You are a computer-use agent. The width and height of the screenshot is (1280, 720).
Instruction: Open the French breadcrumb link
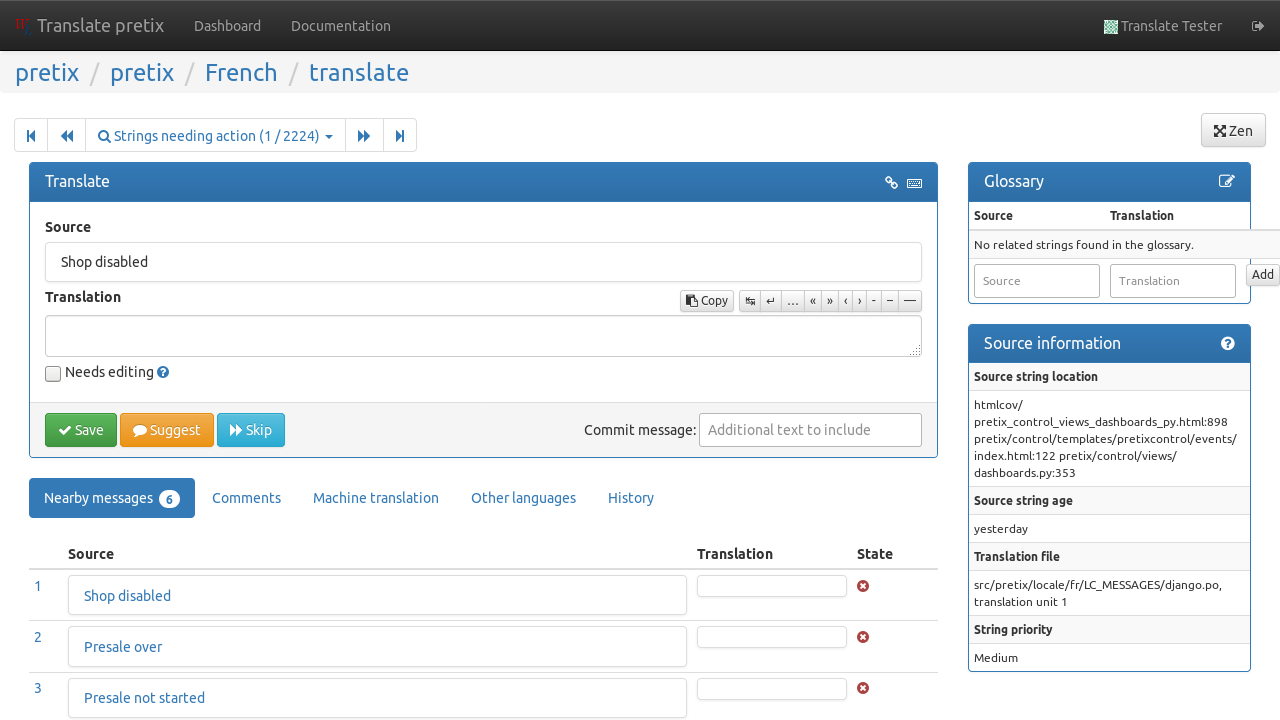coord(241,73)
